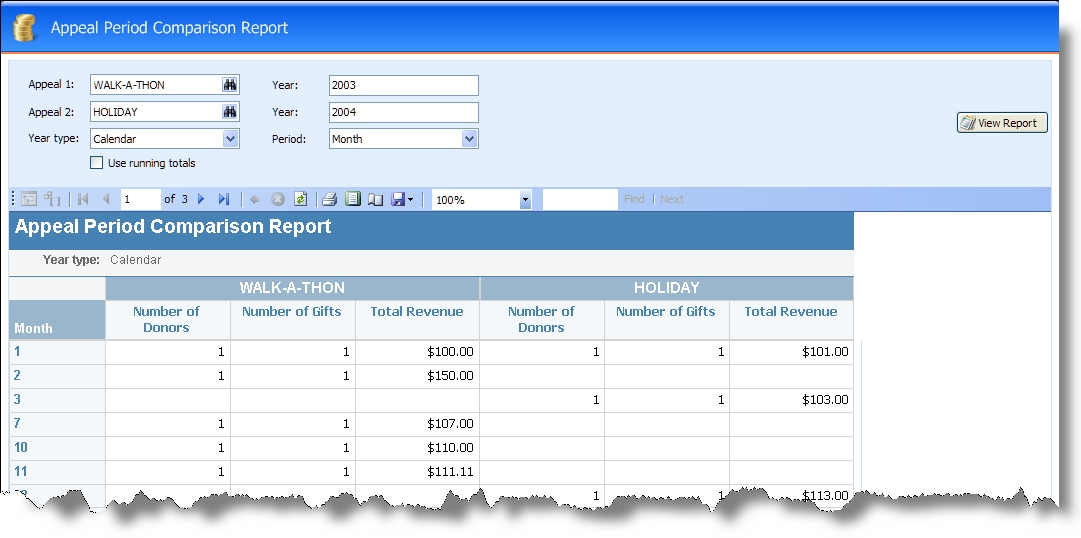Click the View Report button
1081x538 pixels.
[1002, 123]
